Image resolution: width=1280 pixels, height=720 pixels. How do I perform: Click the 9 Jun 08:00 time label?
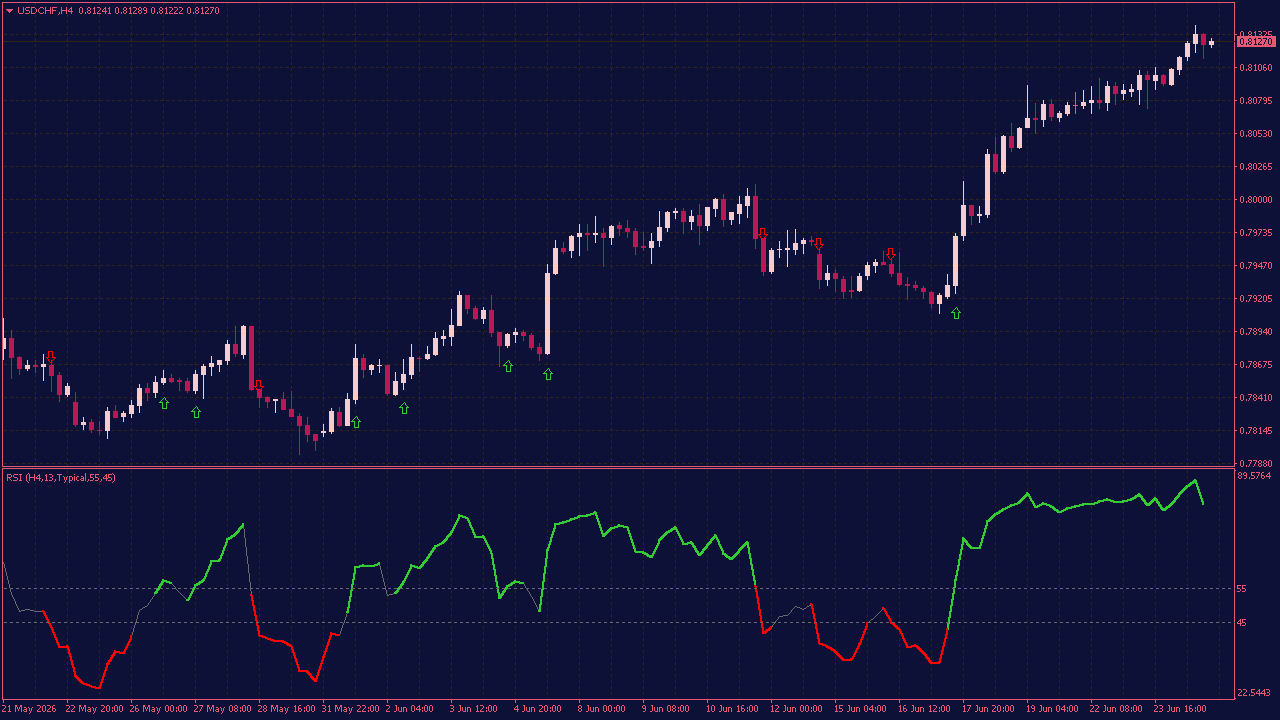(666, 709)
